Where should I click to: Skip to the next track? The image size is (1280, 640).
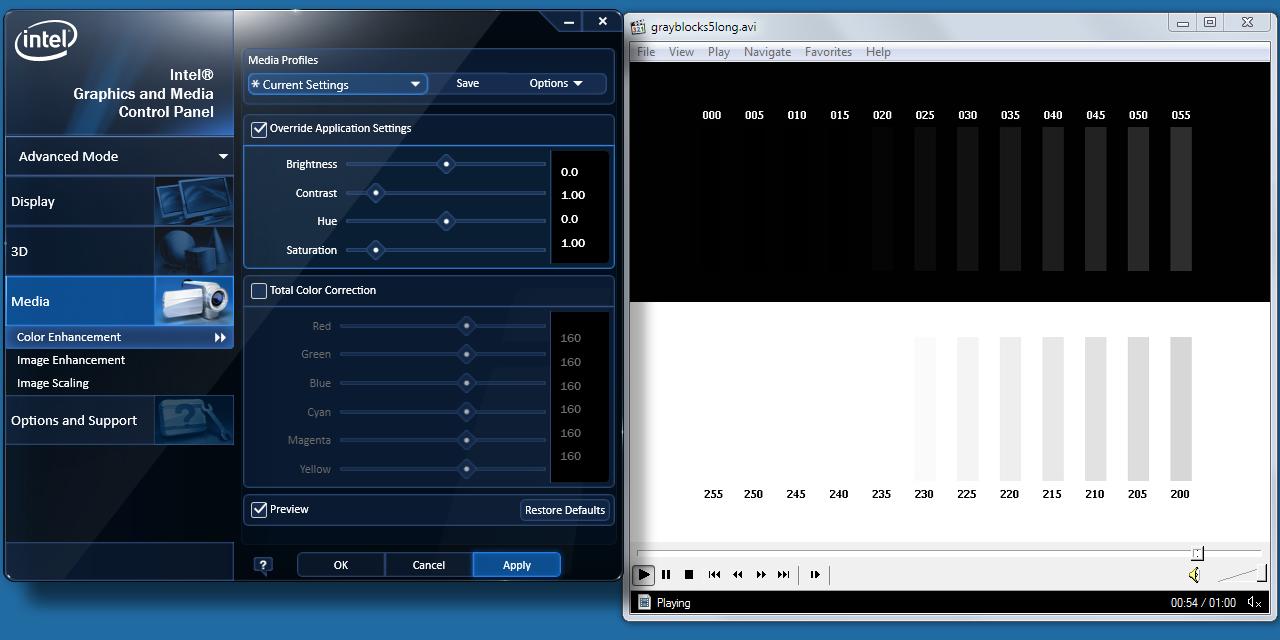click(x=784, y=574)
